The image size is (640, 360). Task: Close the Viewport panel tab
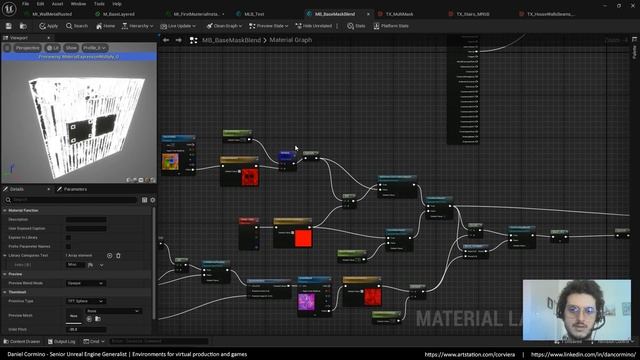[49, 38]
